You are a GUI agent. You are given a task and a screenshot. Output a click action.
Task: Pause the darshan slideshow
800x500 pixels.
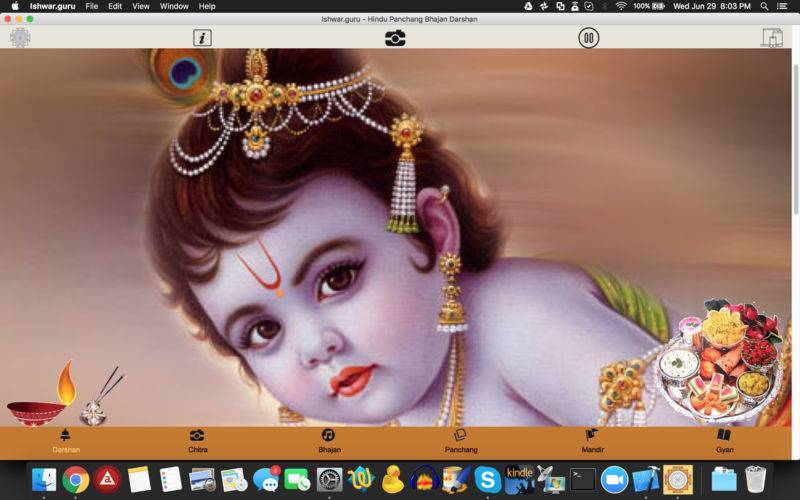click(588, 38)
